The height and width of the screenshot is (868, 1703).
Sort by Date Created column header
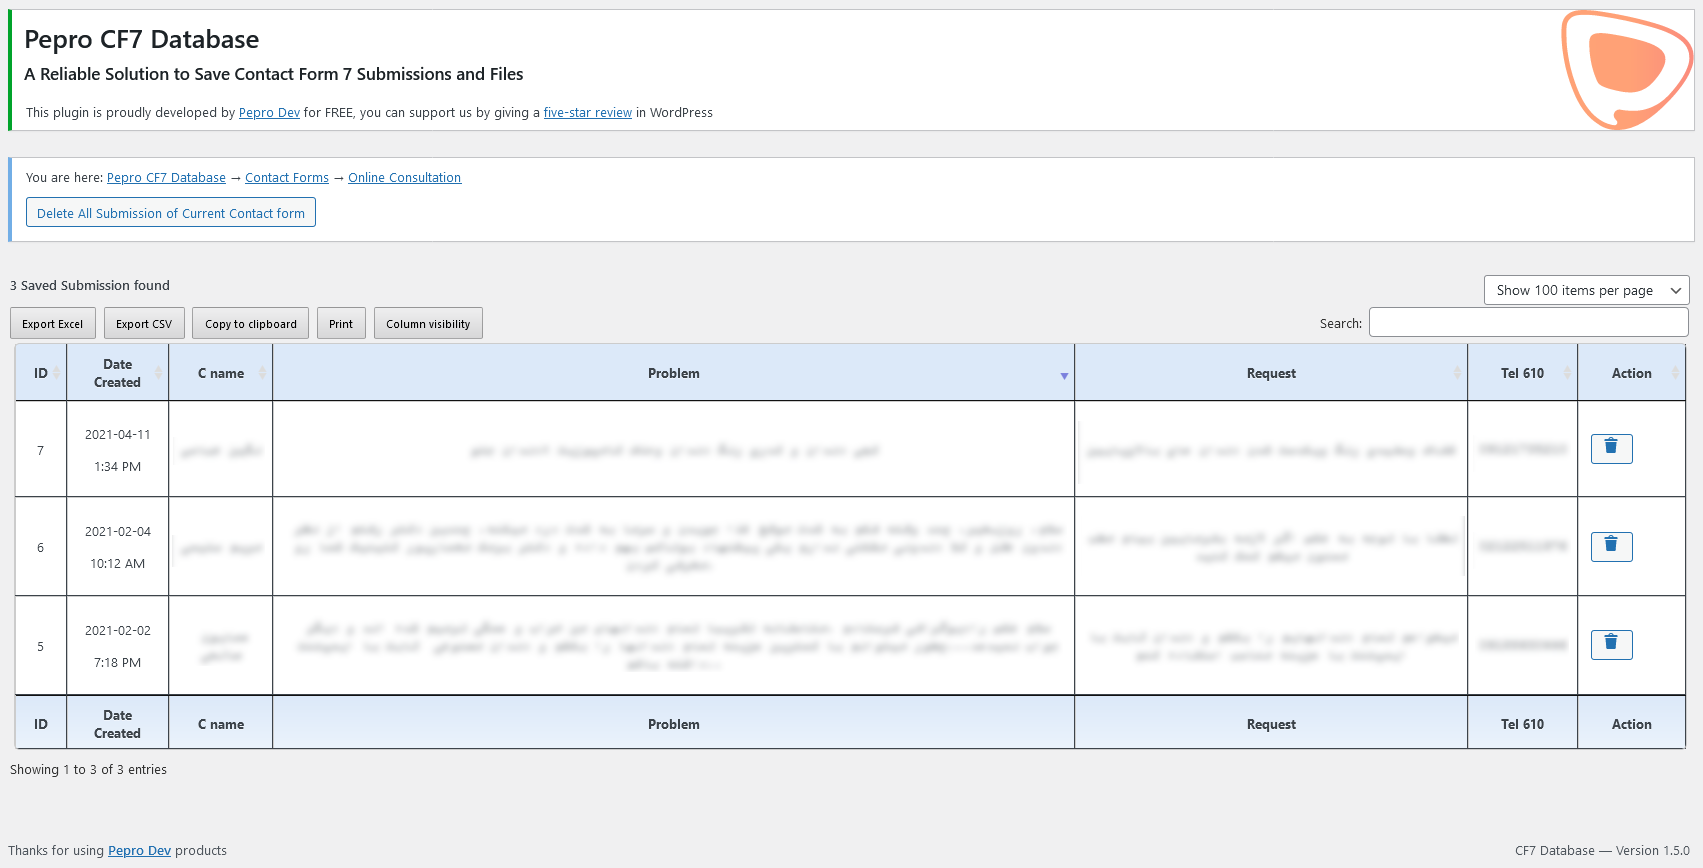click(118, 373)
